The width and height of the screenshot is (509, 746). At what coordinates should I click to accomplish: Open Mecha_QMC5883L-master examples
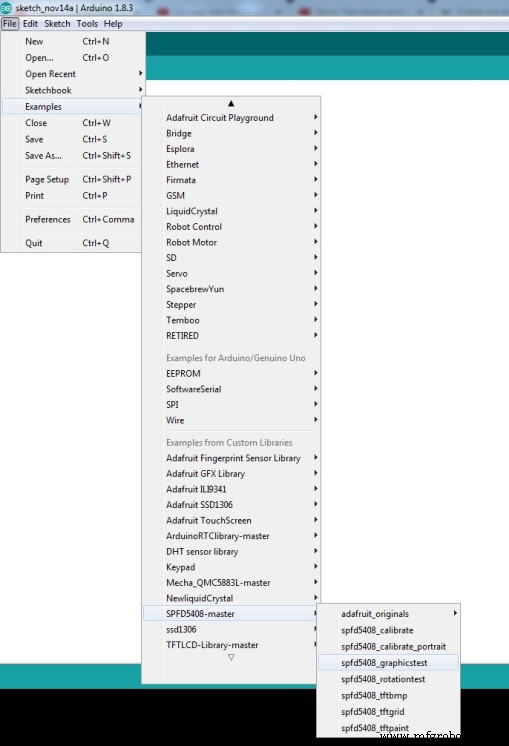231,583
